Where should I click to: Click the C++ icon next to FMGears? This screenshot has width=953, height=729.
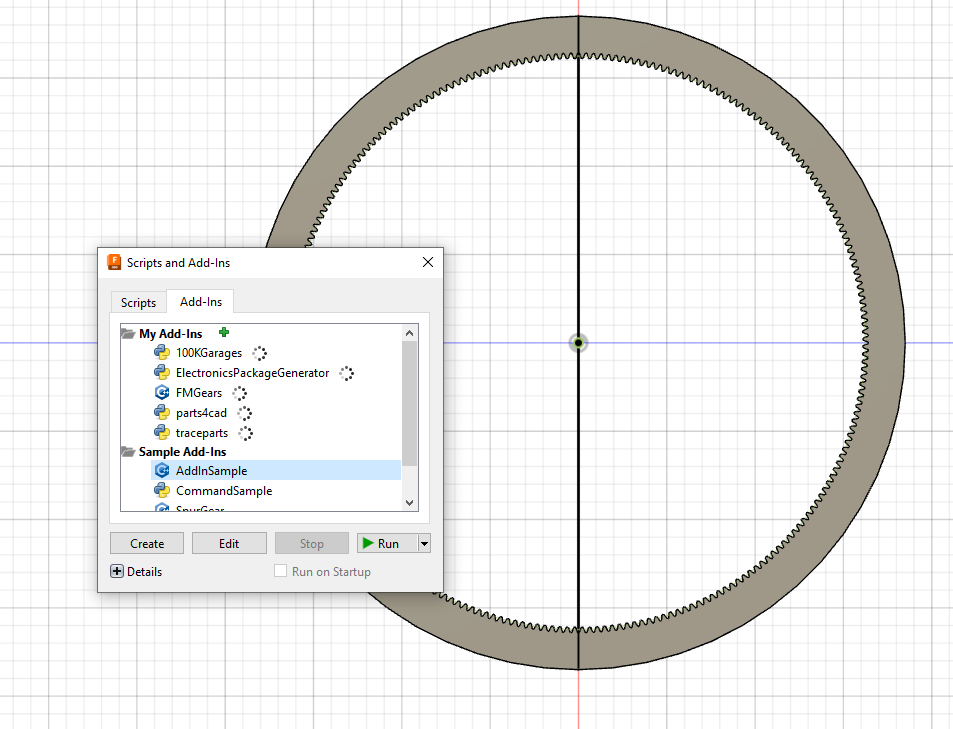(161, 393)
